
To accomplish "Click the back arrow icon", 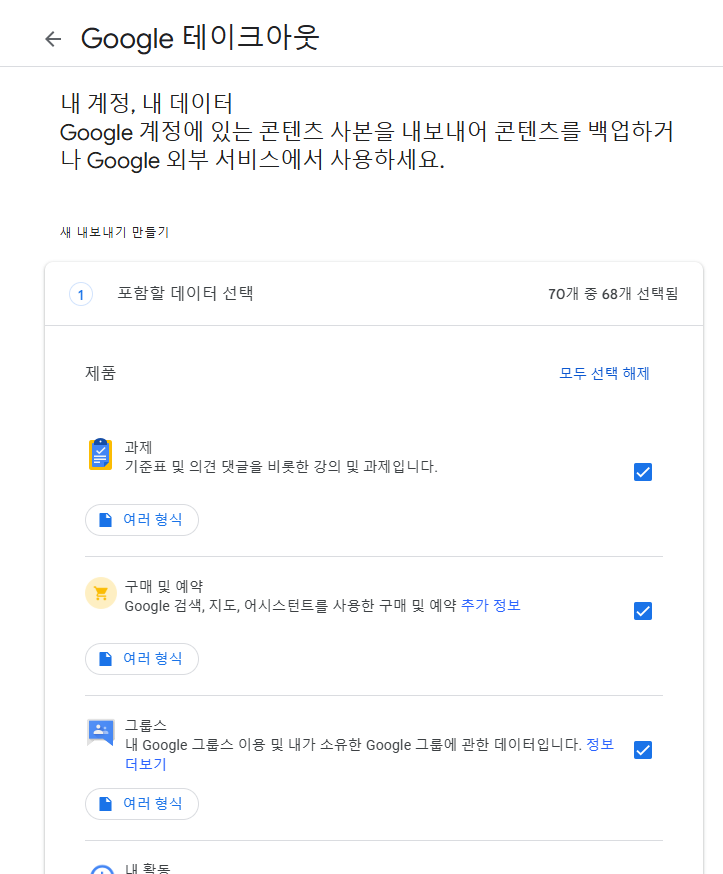I will 53,39.
